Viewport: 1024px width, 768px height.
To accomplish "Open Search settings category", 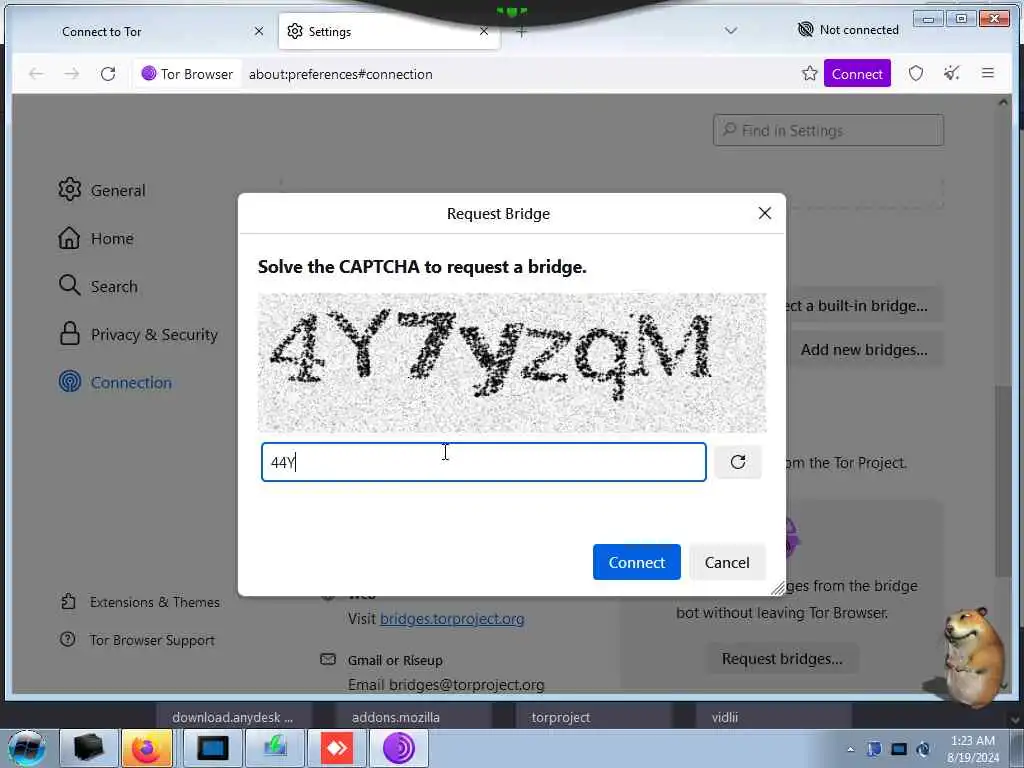I will (x=98, y=286).
